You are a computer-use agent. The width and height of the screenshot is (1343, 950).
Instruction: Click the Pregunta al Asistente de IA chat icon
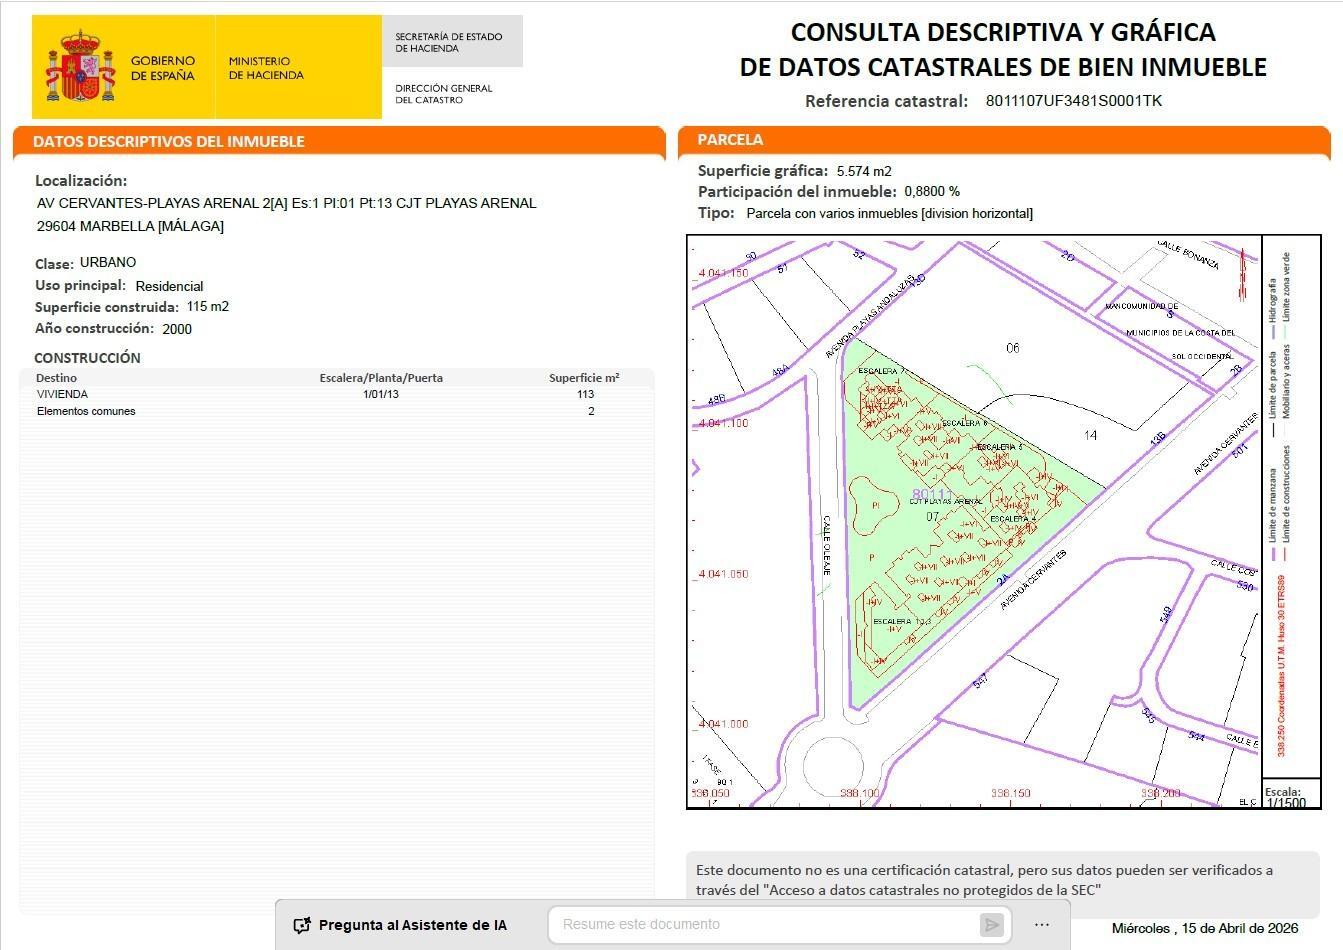301,924
